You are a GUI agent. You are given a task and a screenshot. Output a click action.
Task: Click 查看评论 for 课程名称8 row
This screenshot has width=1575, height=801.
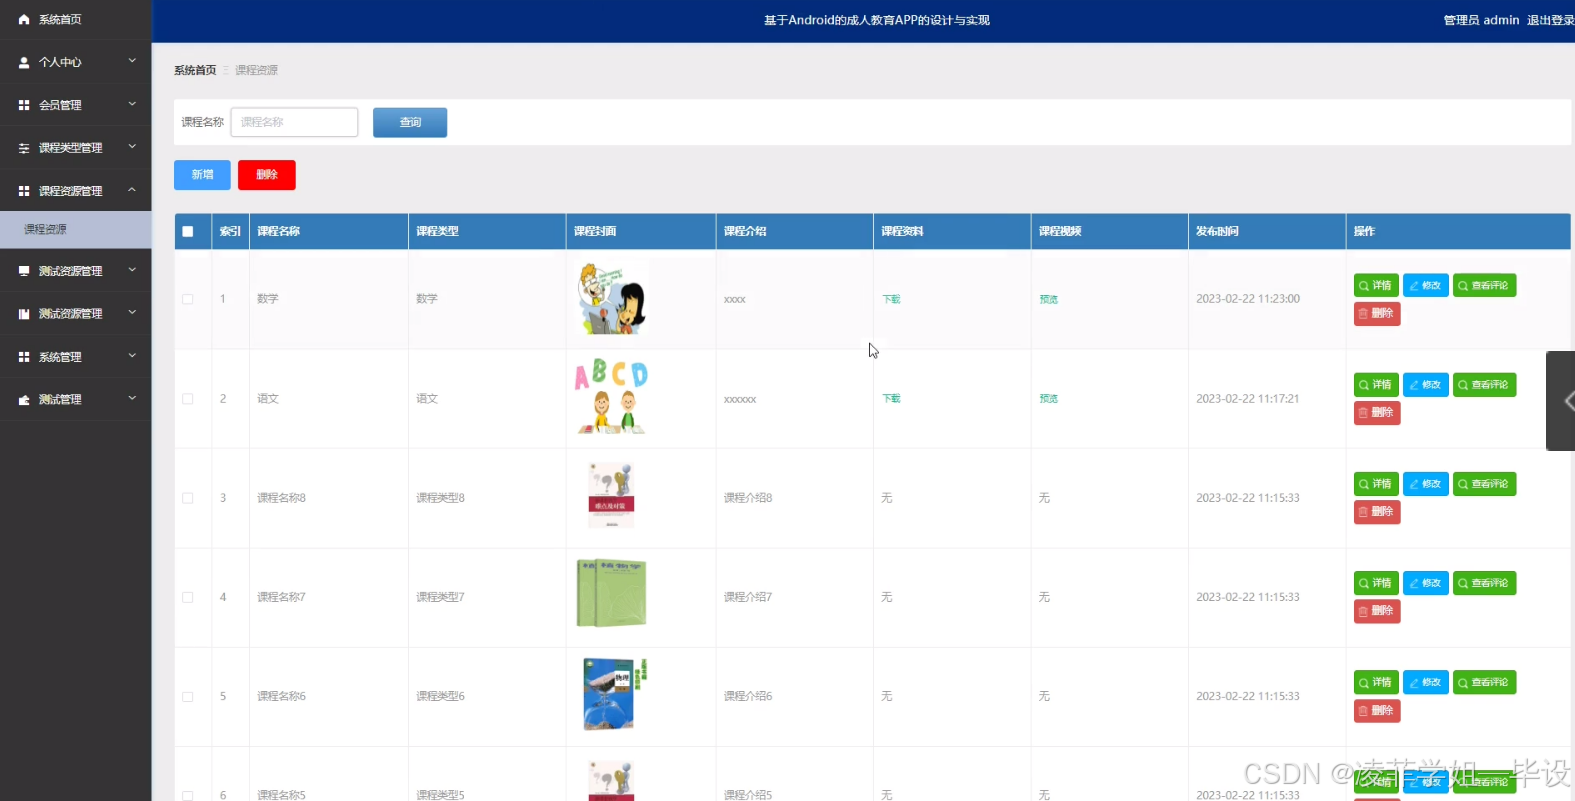pos(1484,484)
